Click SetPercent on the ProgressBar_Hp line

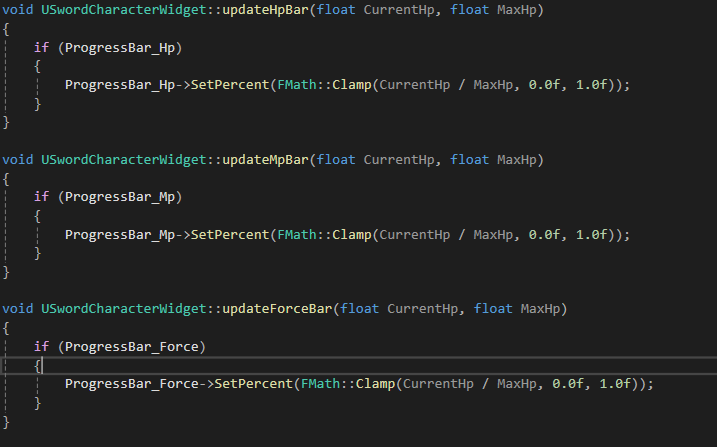coord(230,85)
